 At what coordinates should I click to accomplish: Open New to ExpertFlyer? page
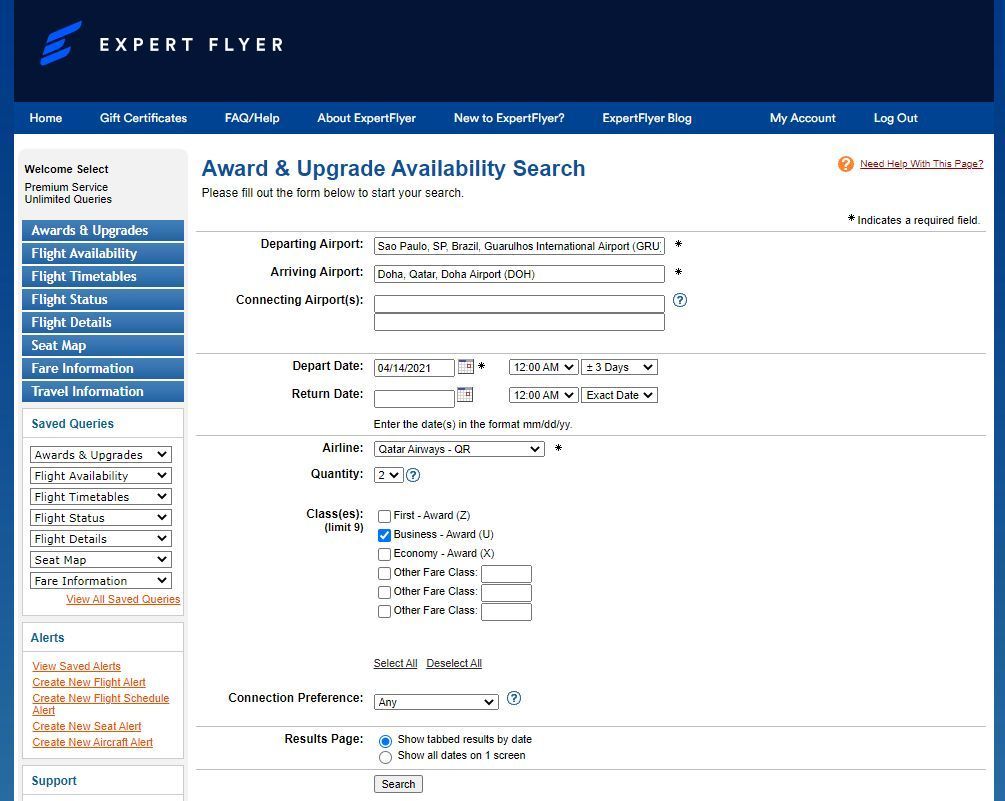[509, 118]
